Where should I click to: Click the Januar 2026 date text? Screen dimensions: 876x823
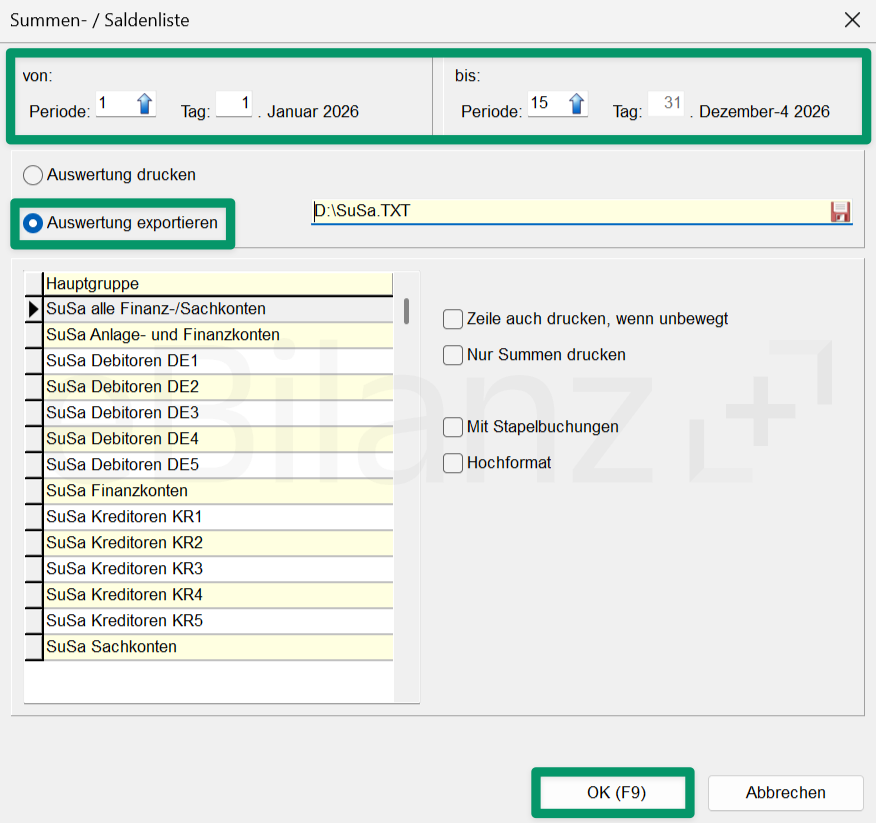tap(313, 112)
